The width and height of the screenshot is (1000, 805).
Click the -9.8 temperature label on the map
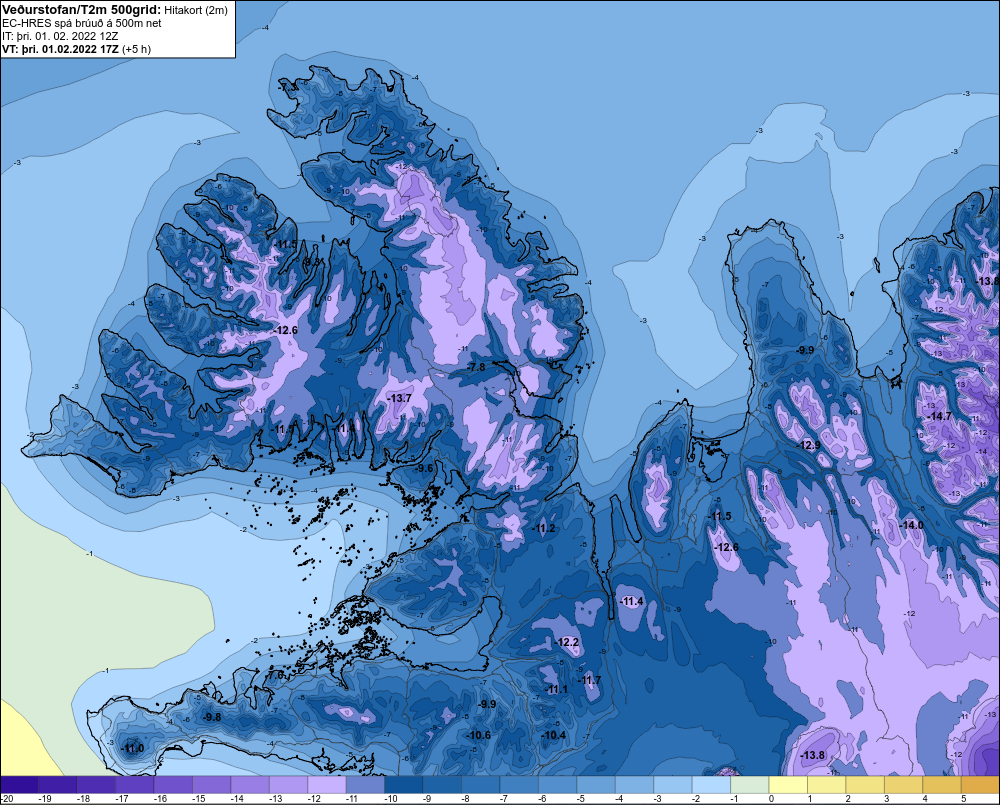point(211,717)
